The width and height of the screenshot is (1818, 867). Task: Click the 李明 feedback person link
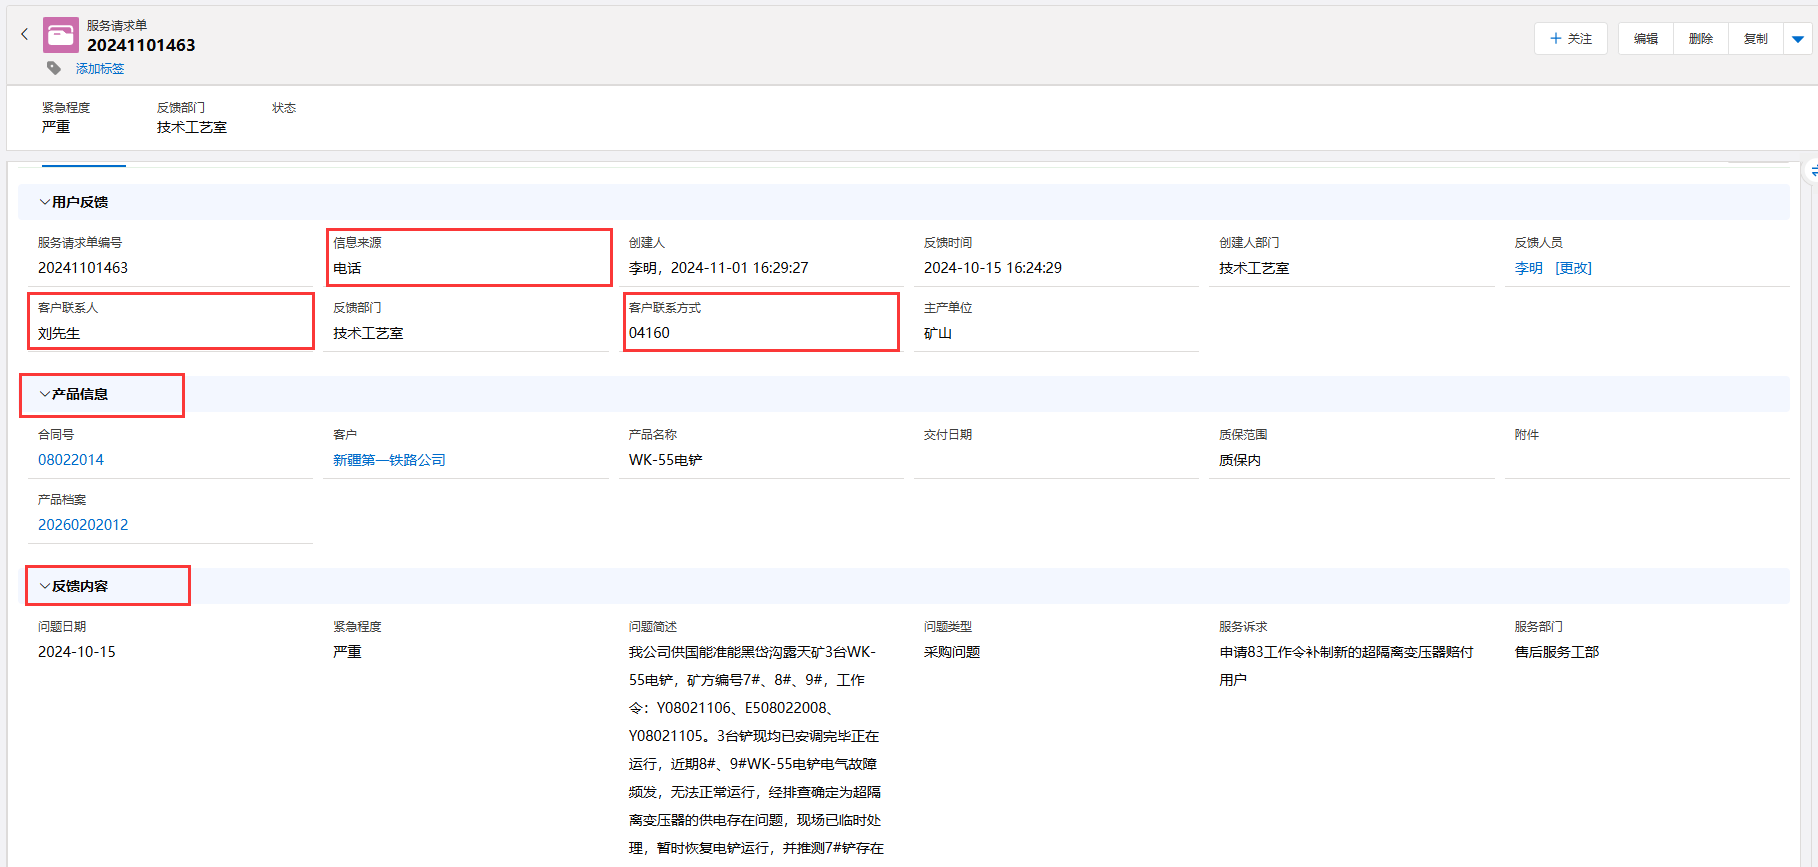[x=1528, y=268]
